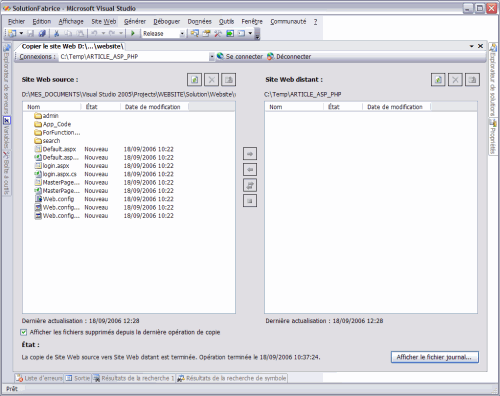Screen dimensions: 500x396
Task: Click the Redo toolbar icon
Action: [112, 33]
